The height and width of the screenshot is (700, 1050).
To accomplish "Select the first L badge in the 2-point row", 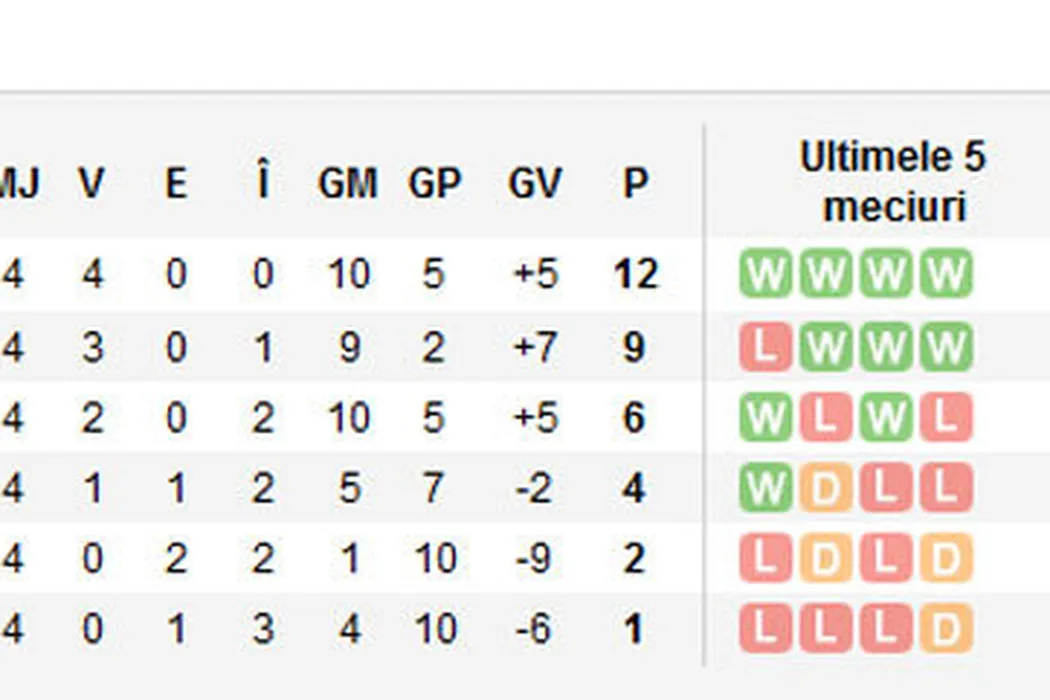I will 765,559.
